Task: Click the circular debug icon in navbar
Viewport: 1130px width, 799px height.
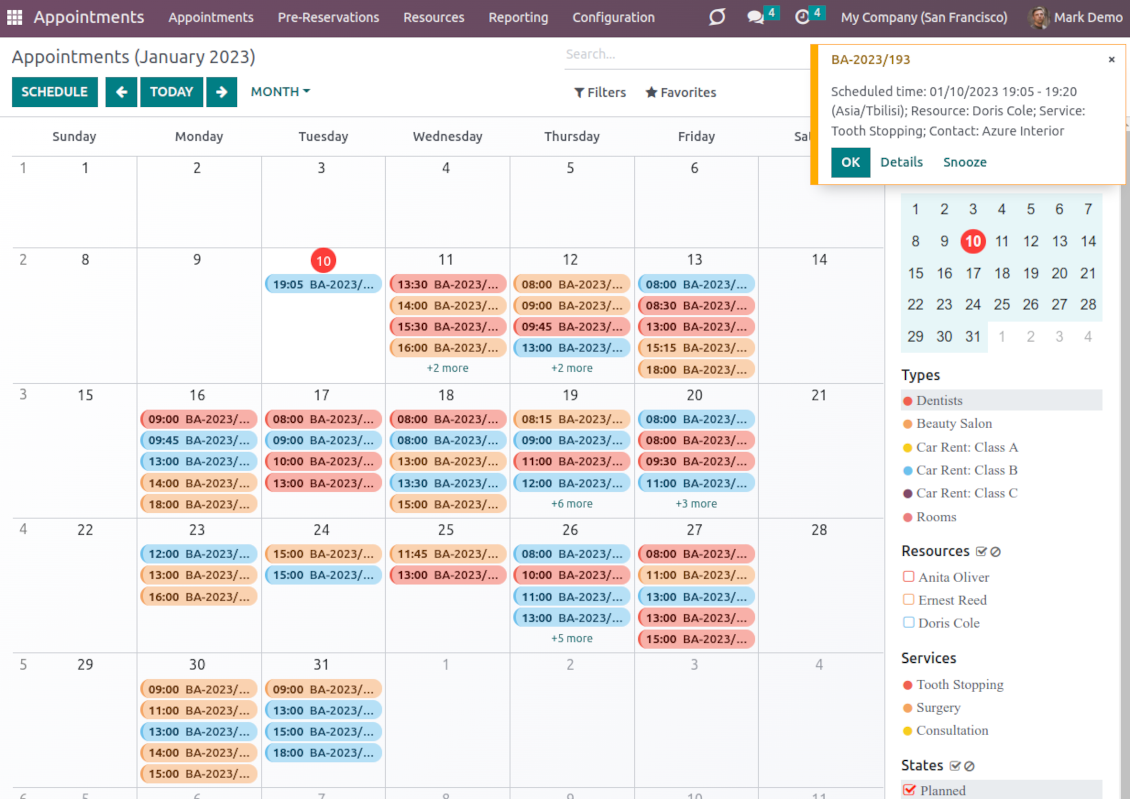Action: point(717,17)
